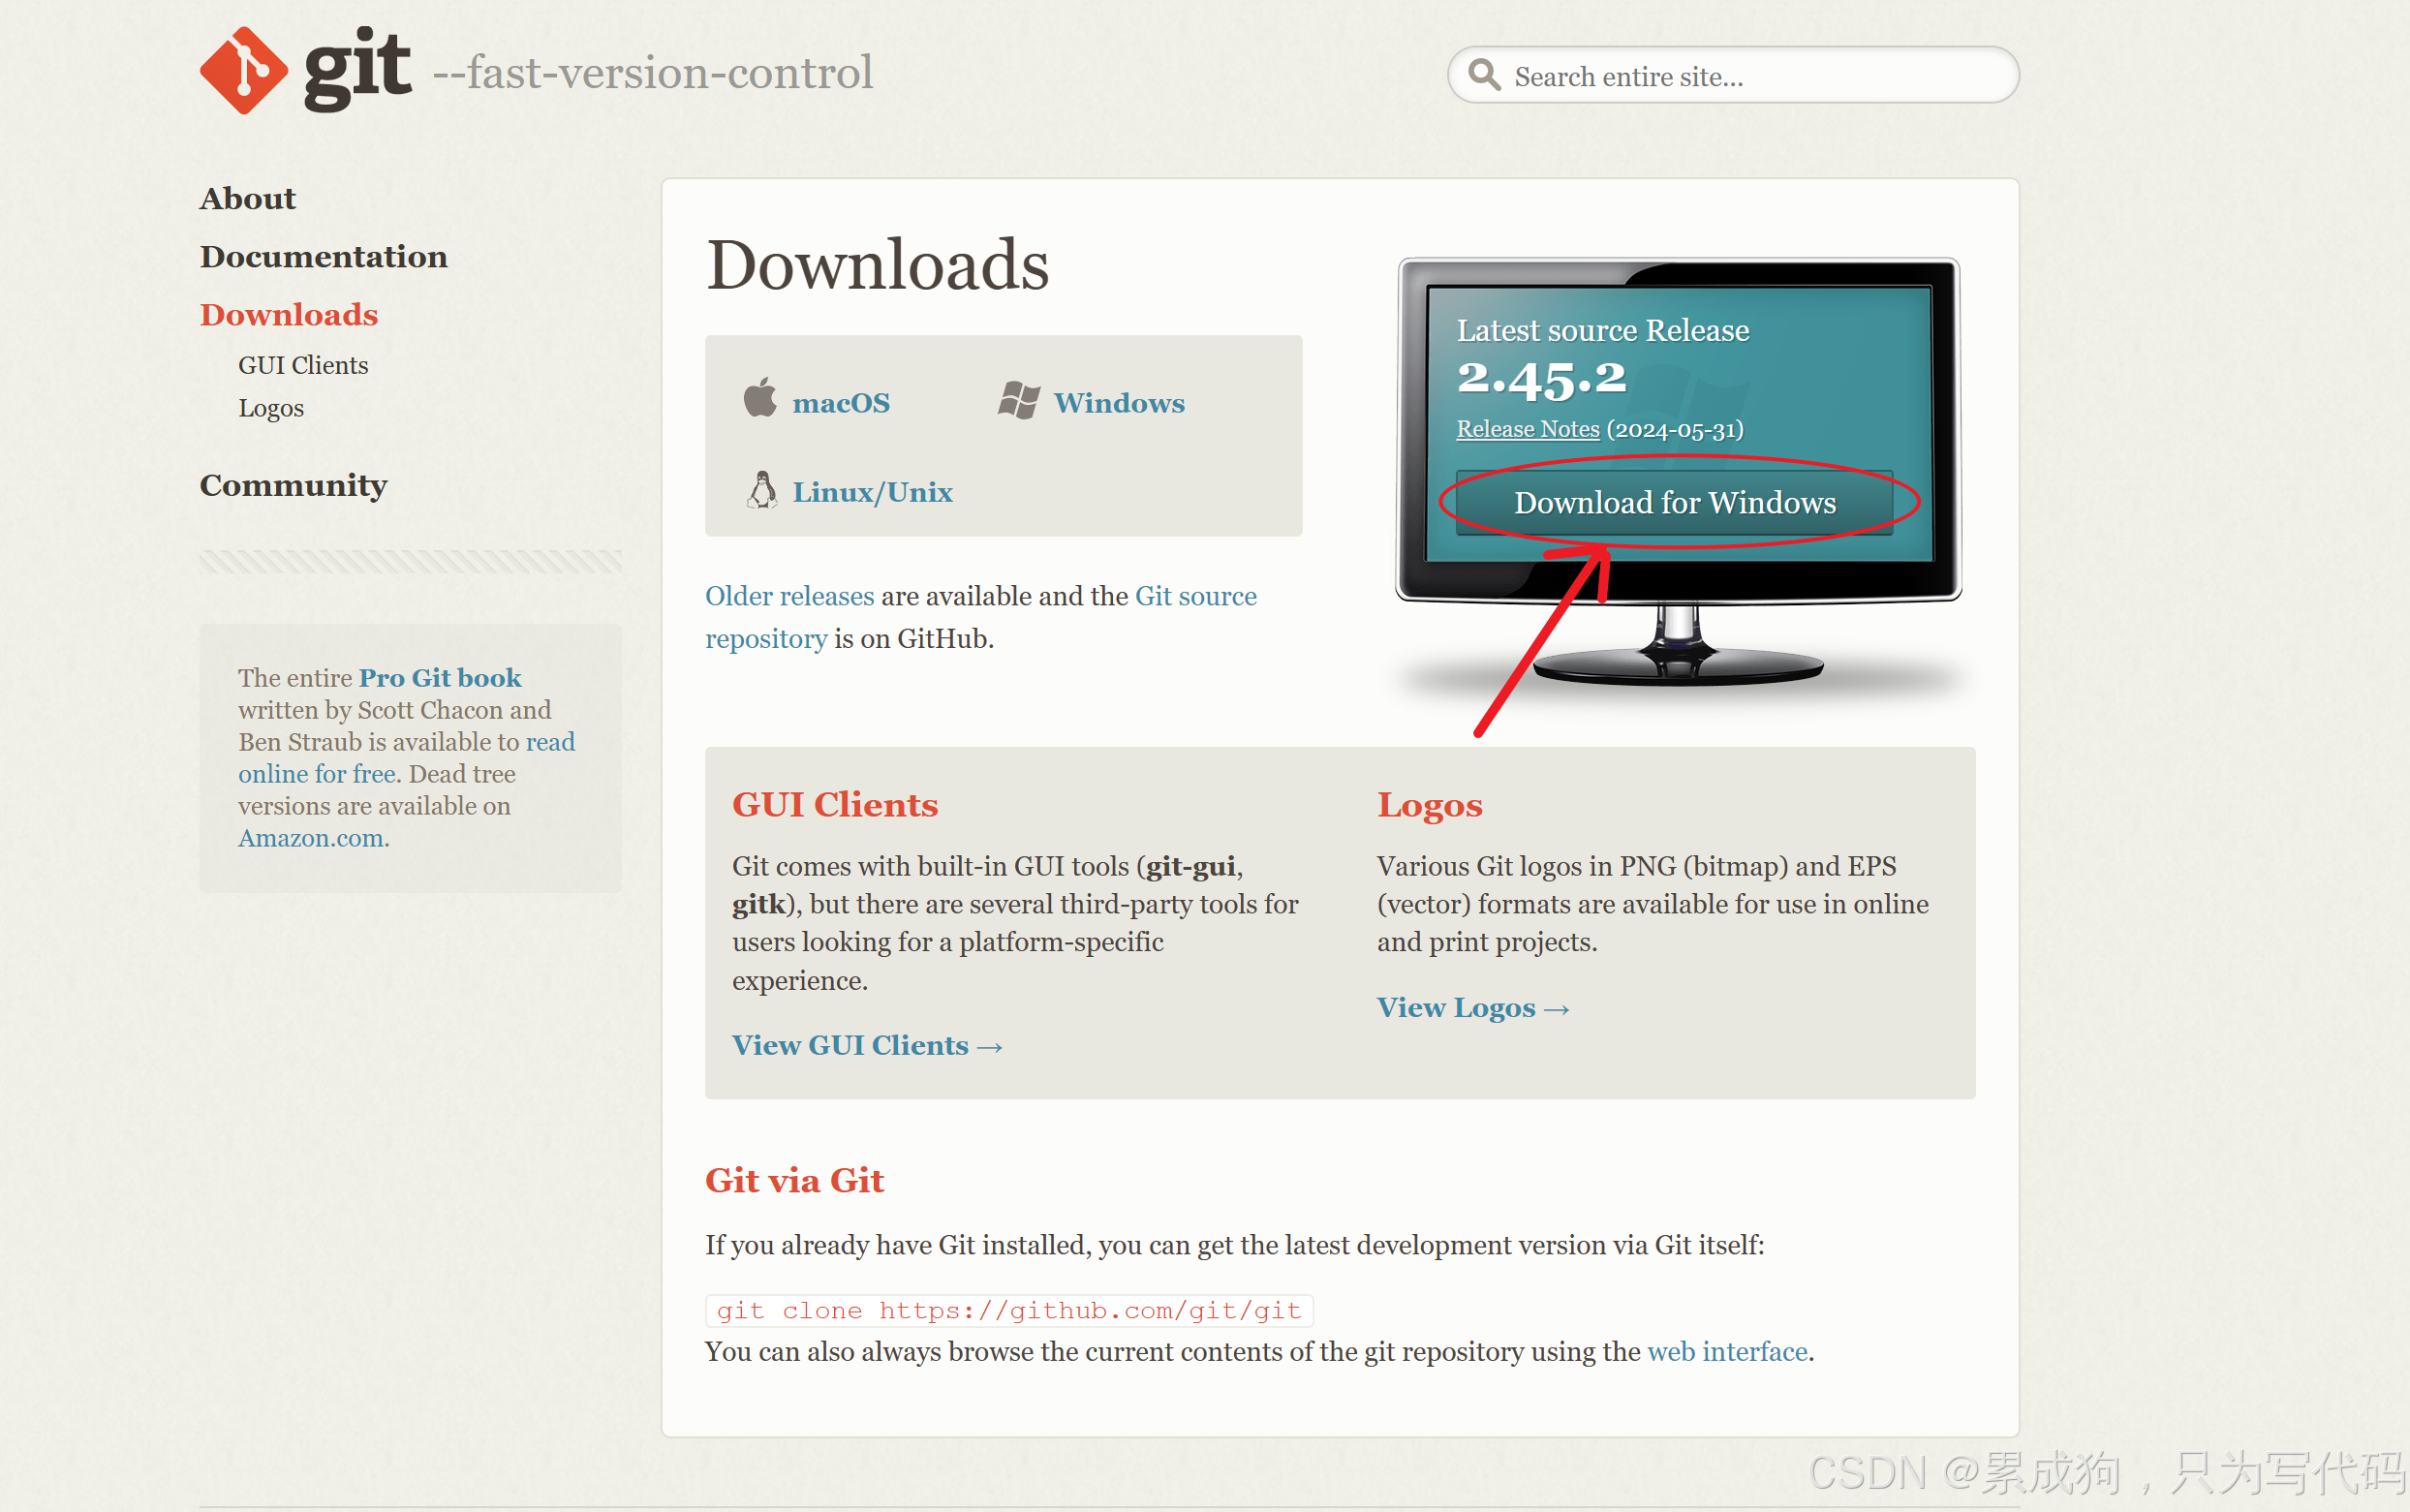Click the View GUI Clients link
This screenshot has height=1512, width=2410.
click(x=867, y=1045)
